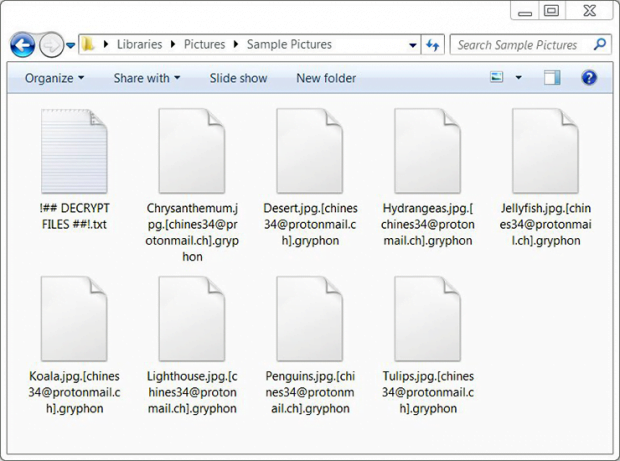Viewport: 620px width, 461px height.
Task: Go back with the blue Back arrow
Action: (23, 45)
